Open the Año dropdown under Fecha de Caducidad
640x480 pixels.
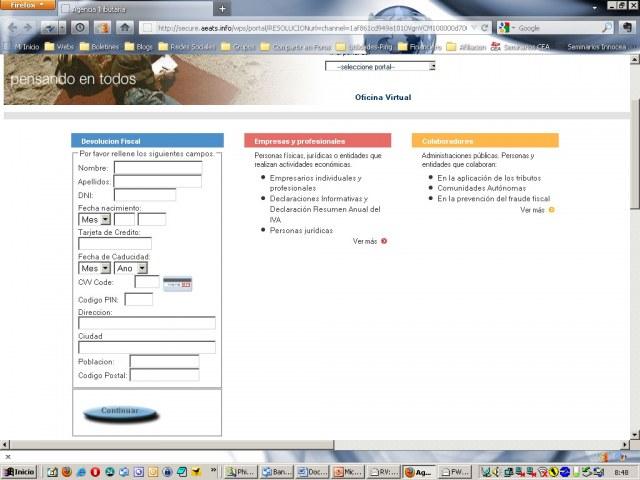coord(130,268)
